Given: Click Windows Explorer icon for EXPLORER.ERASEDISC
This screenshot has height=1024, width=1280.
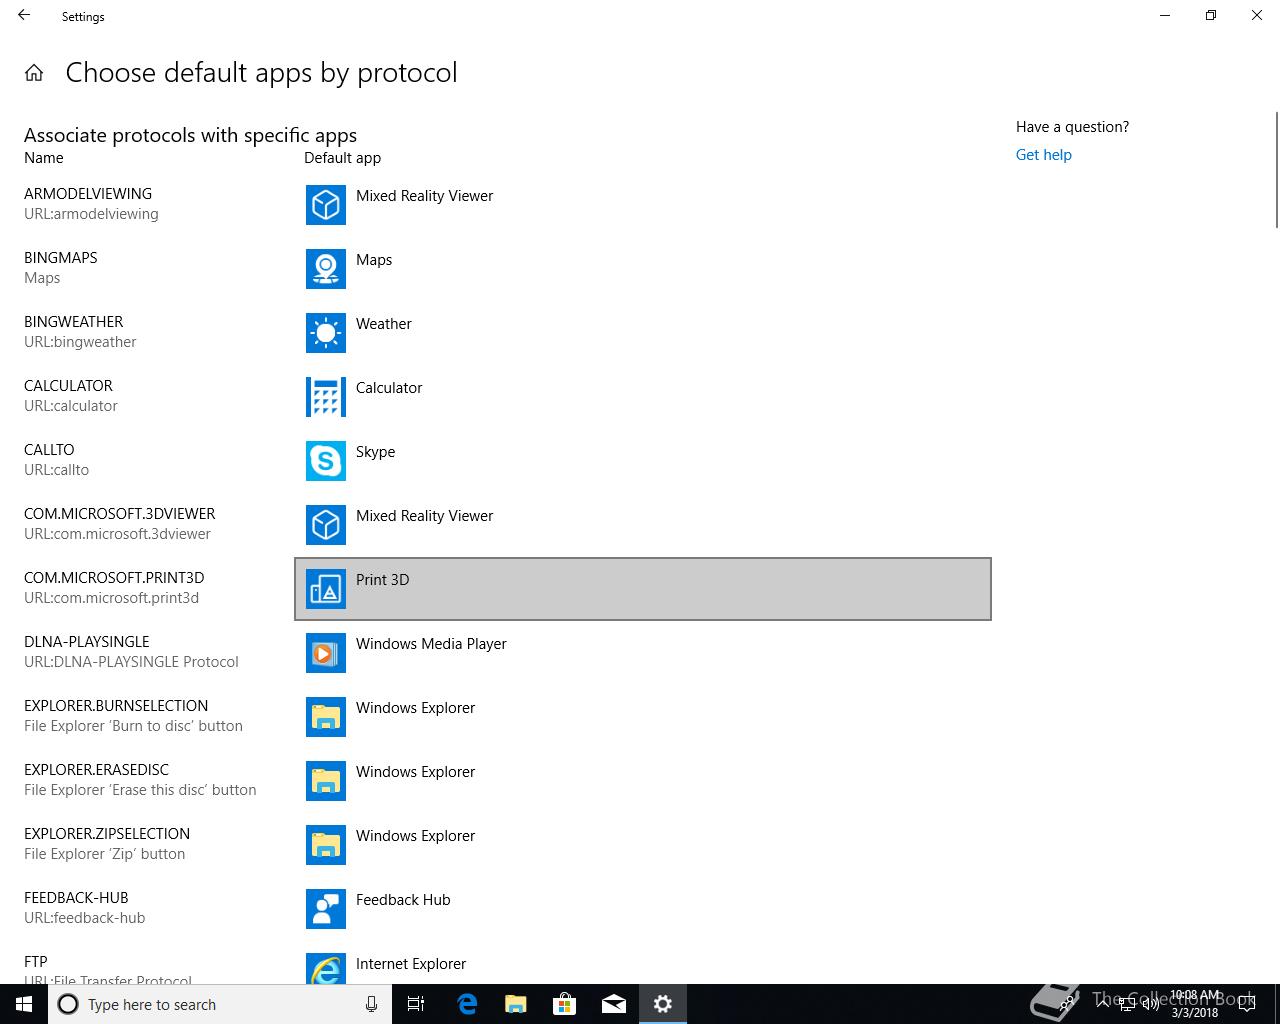Looking at the screenshot, I should pyautogui.click(x=326, y=781).
